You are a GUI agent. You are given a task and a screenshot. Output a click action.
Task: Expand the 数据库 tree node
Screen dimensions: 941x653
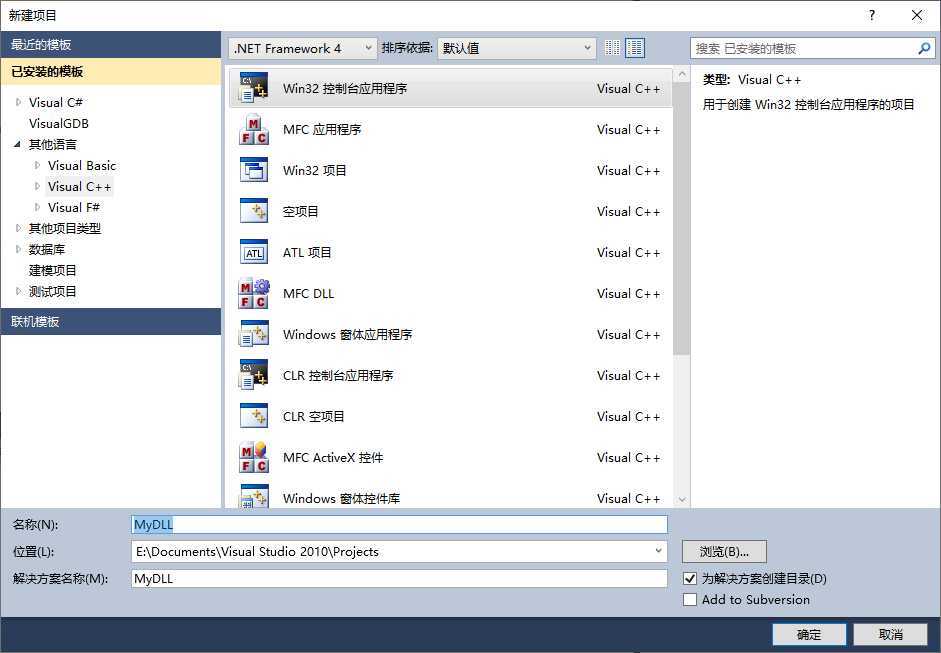(x=18, y=250)
